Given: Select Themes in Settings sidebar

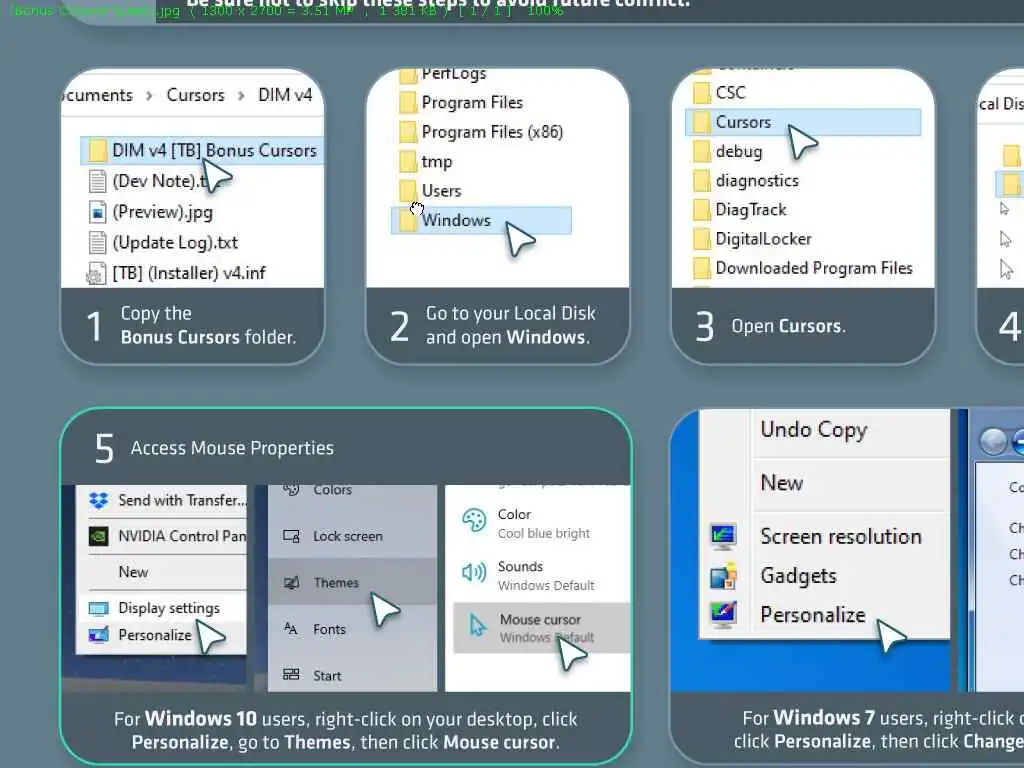Looking at the screenshot, I should pyautogui.click(x=353, y=582).
